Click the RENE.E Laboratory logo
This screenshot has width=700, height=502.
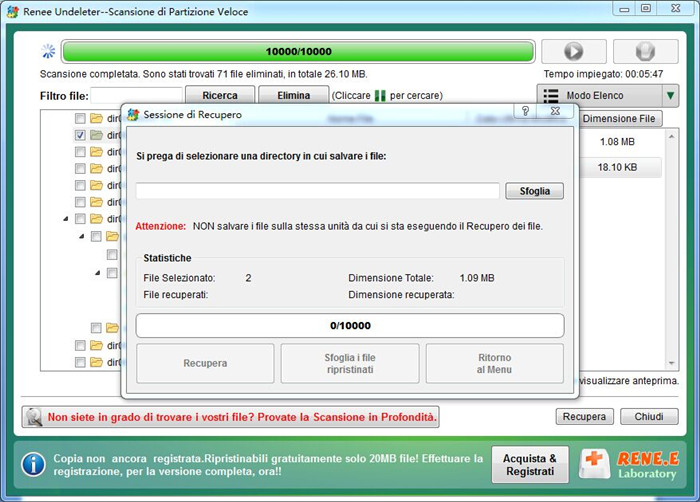(629, 464)
